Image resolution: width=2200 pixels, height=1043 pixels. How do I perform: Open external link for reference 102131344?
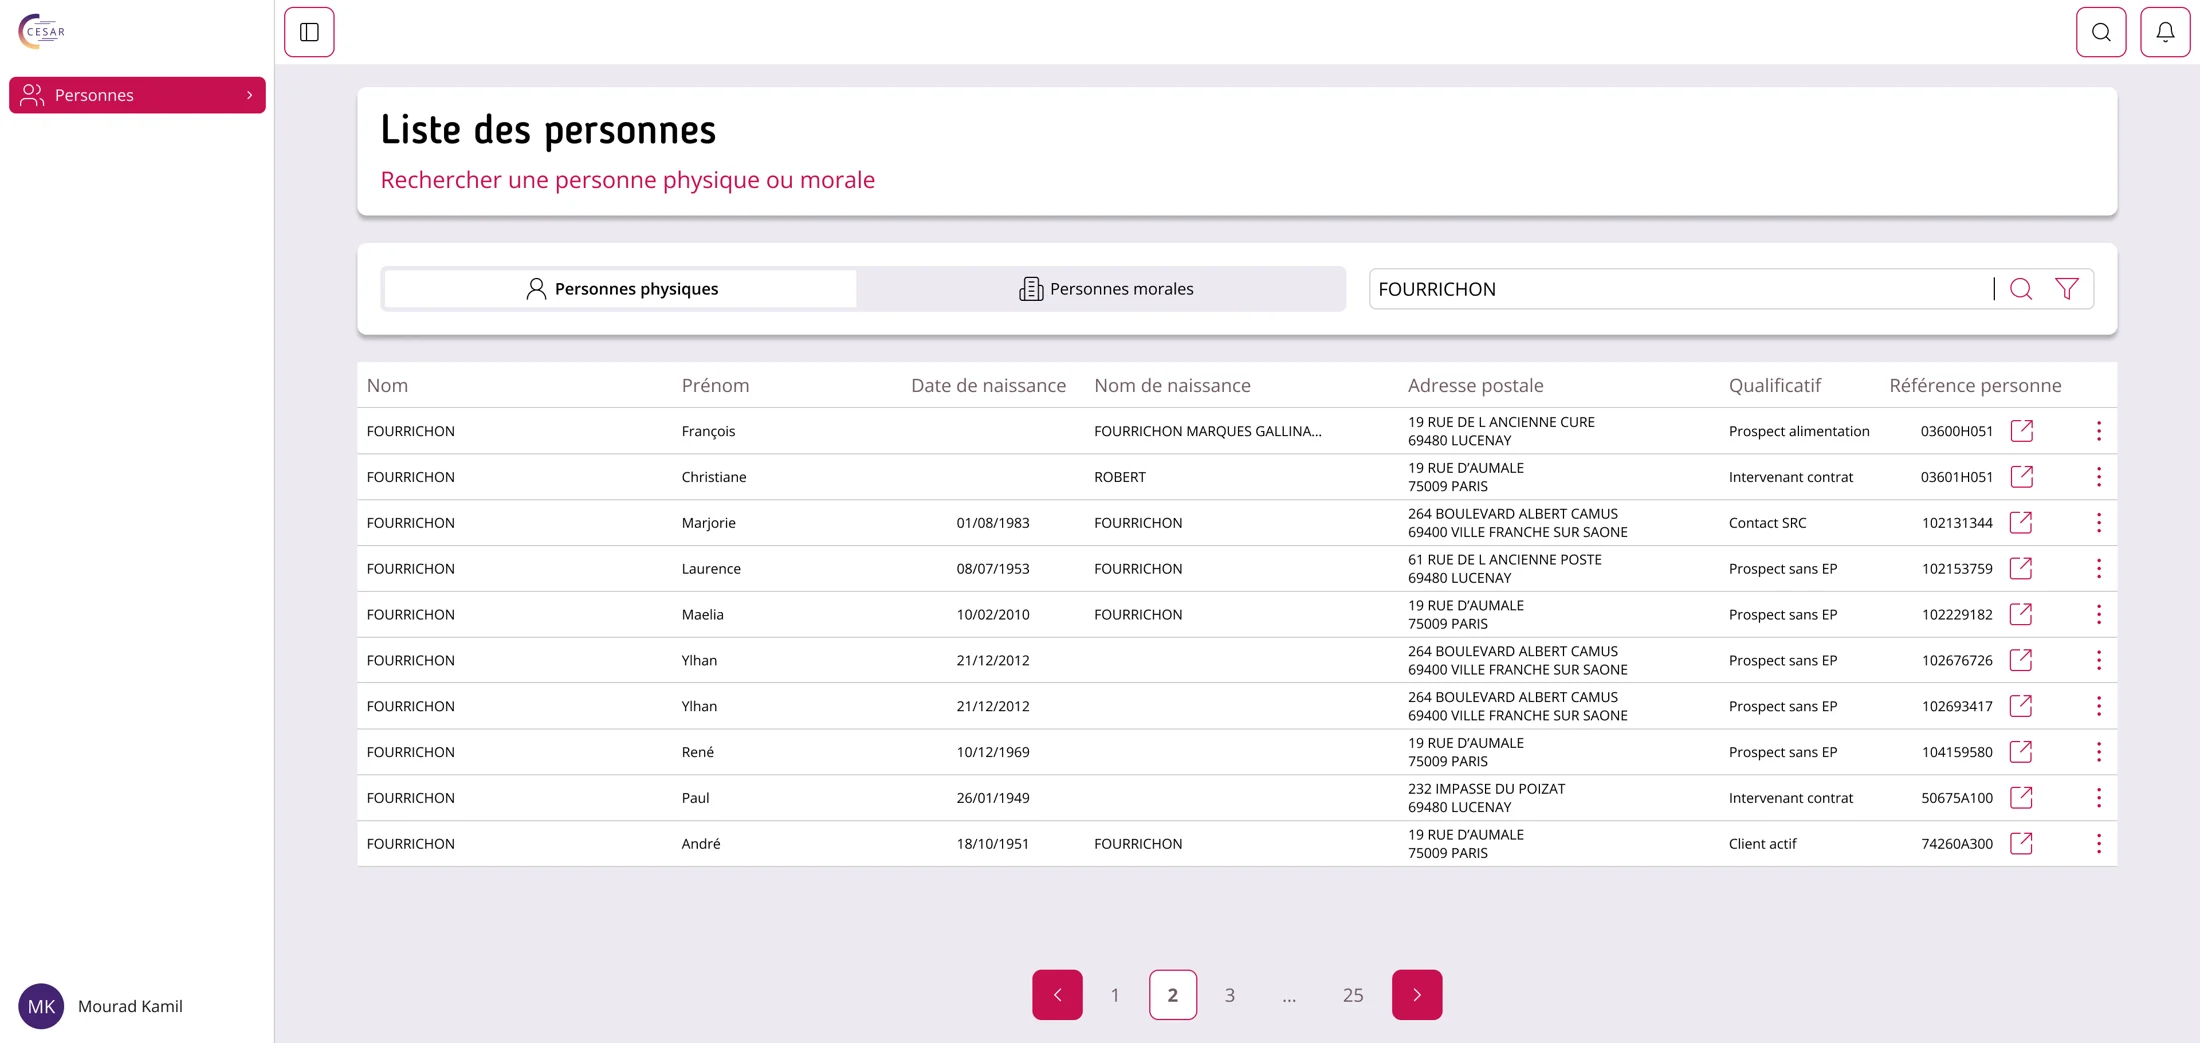pos(2021,523)
